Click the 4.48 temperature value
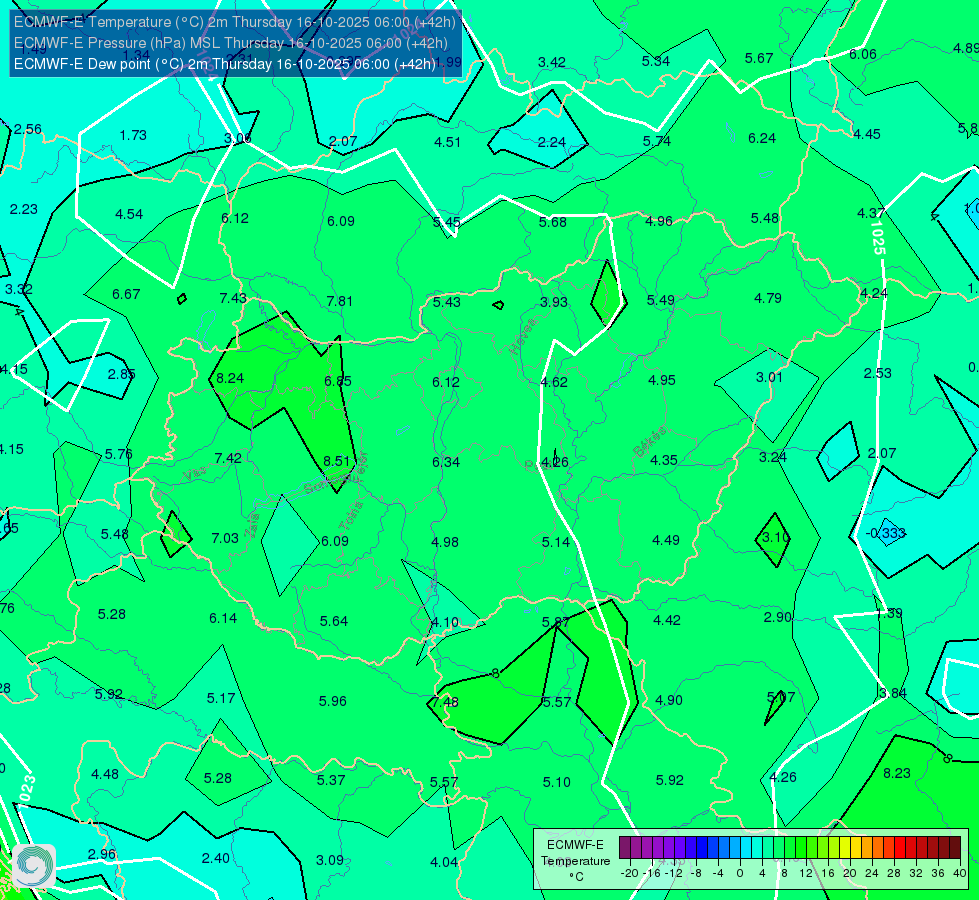This screenshot has width=979, height=900. (105, 774)
